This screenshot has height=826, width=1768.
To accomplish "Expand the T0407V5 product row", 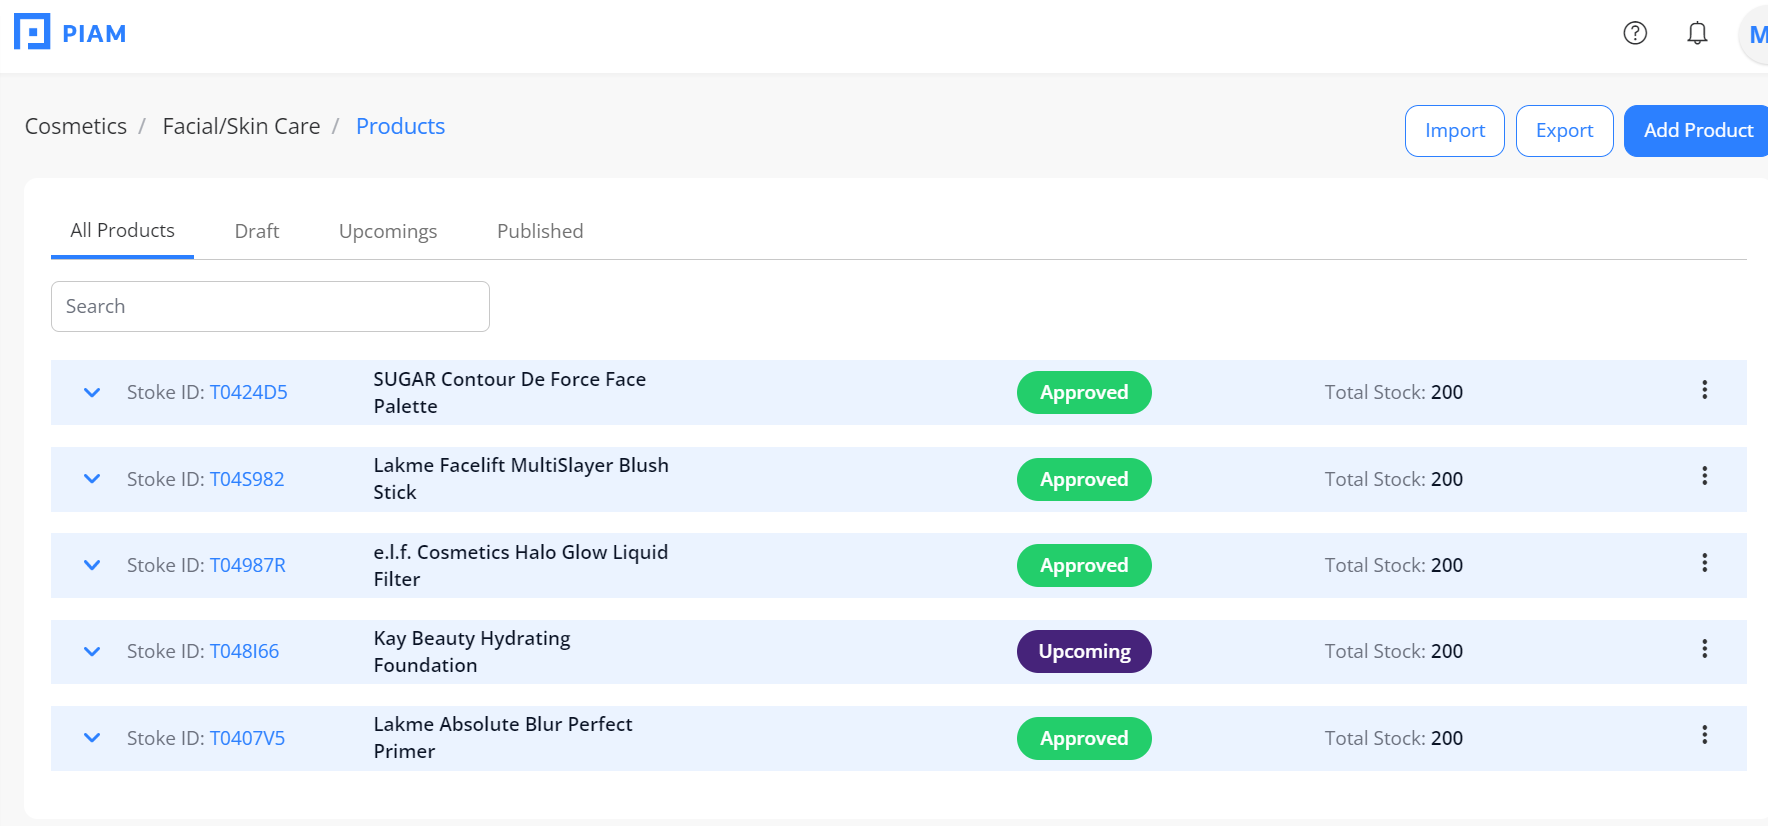I will click(x=92, y=738).
